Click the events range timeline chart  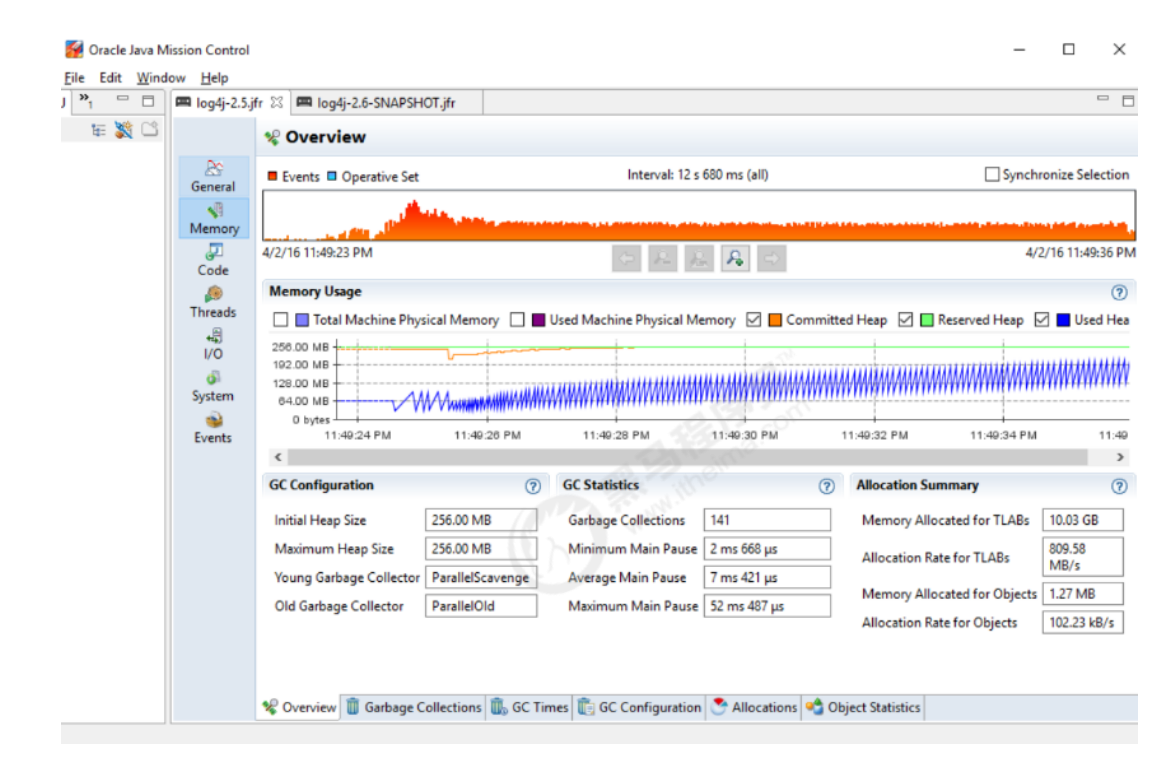(699, 216)
